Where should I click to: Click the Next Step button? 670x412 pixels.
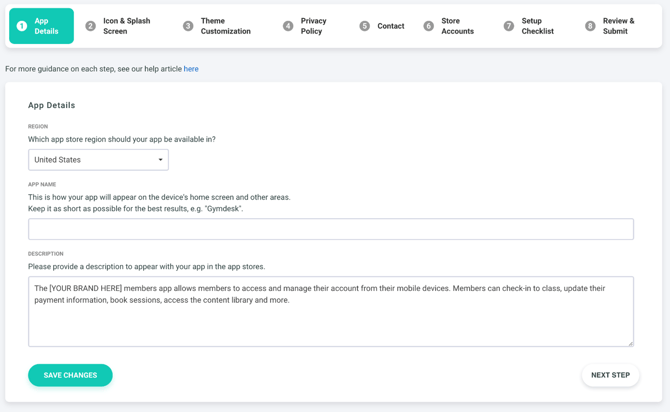(x=610, y=375)
